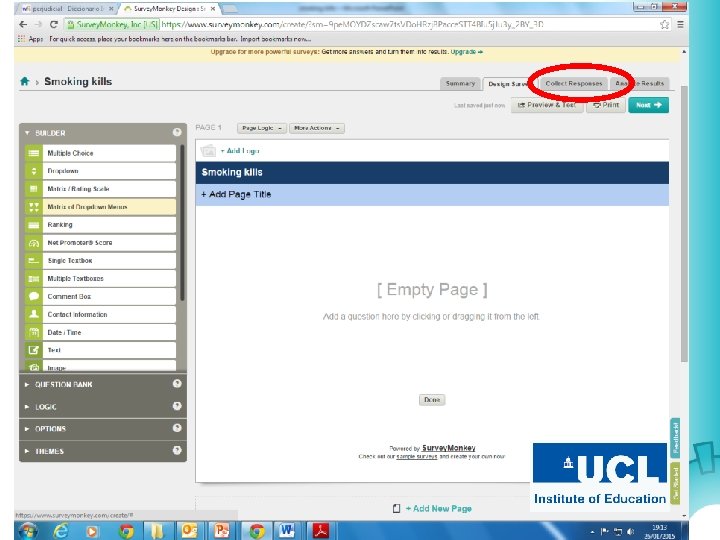
Task: Open the BUILDER panel help icon
Action: tap(177, 132)
